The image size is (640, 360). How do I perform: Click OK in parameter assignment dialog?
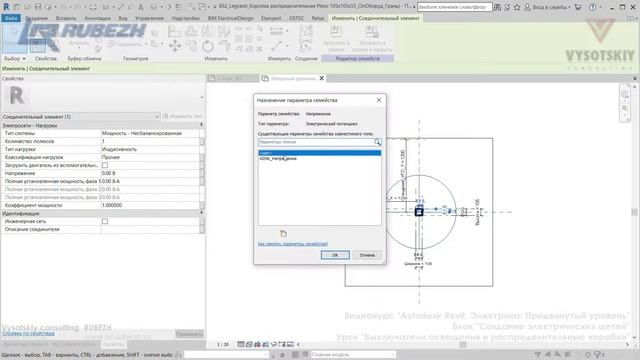(x=335, y=255)
